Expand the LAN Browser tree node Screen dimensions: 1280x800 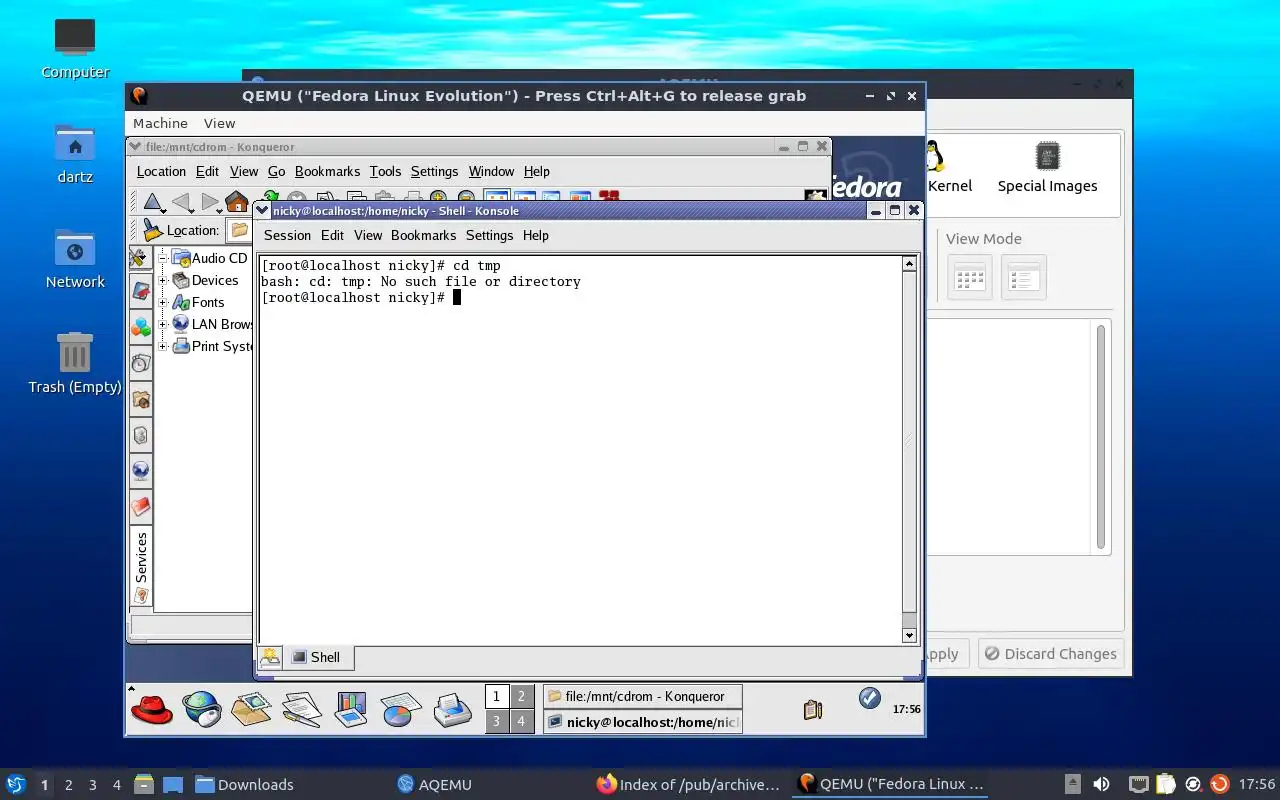[163, 324]
